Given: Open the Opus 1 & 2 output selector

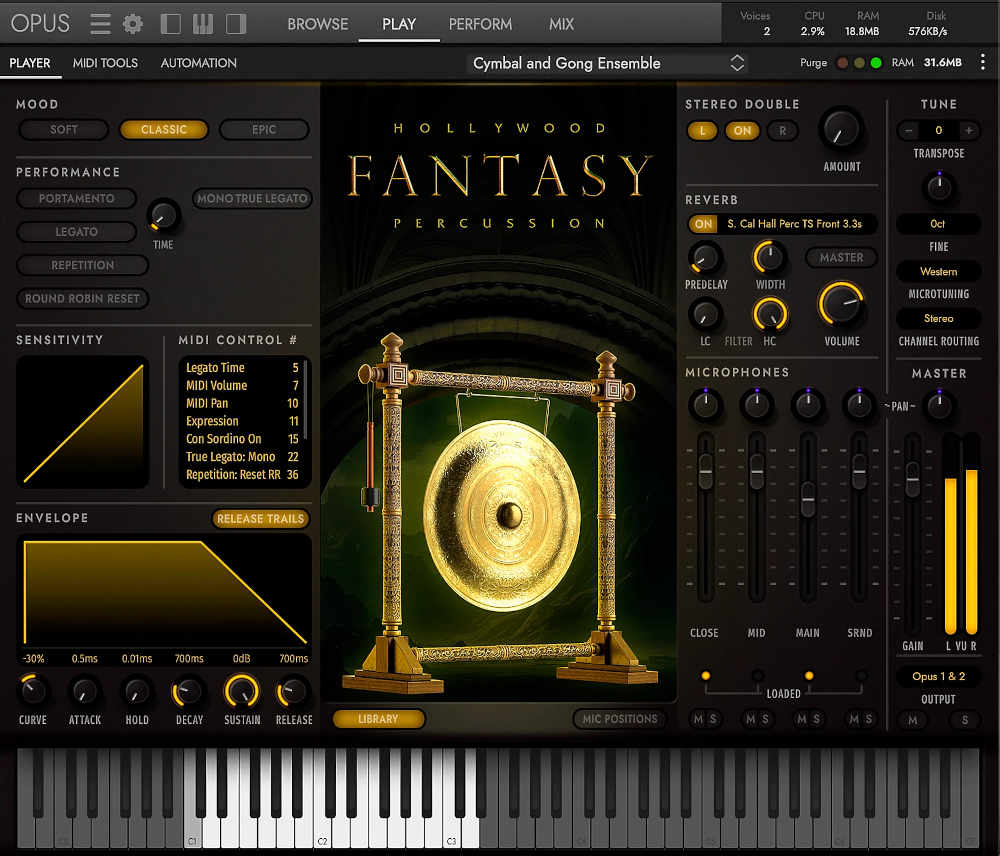Looking at the screenshot, I should [x=938, y=676].
